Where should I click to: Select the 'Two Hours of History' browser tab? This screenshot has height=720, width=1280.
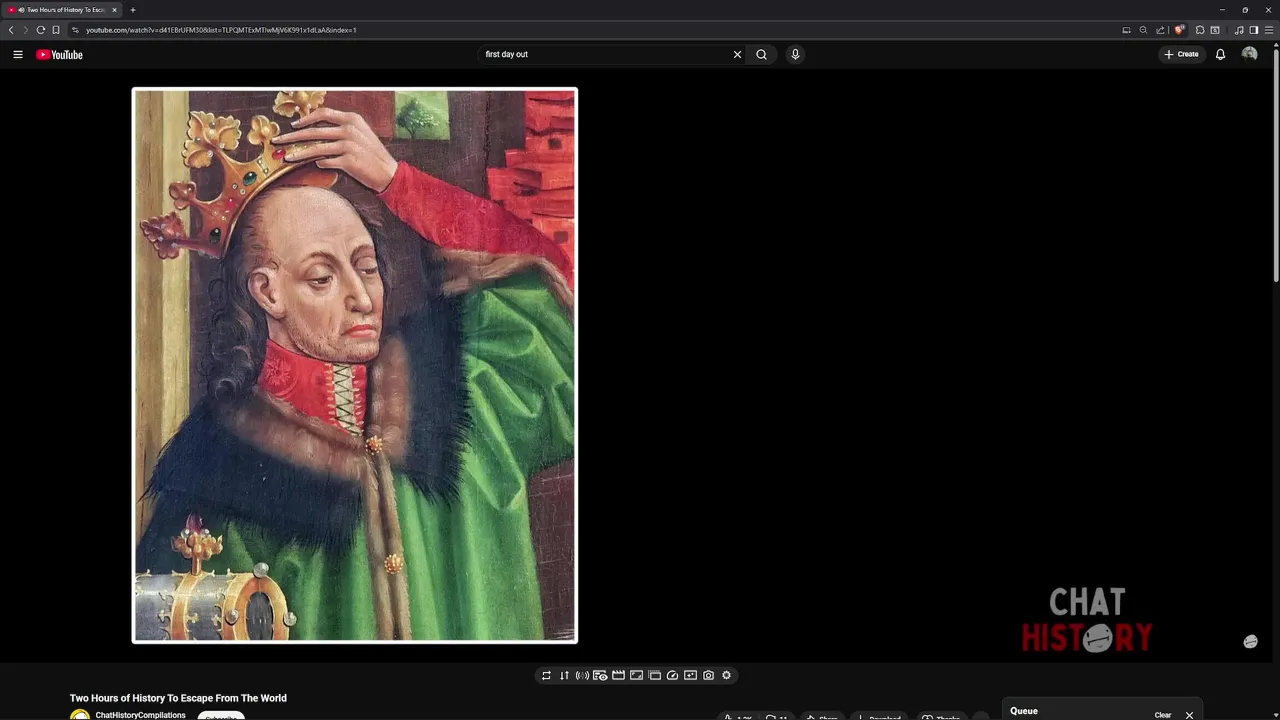coord(62,10)
